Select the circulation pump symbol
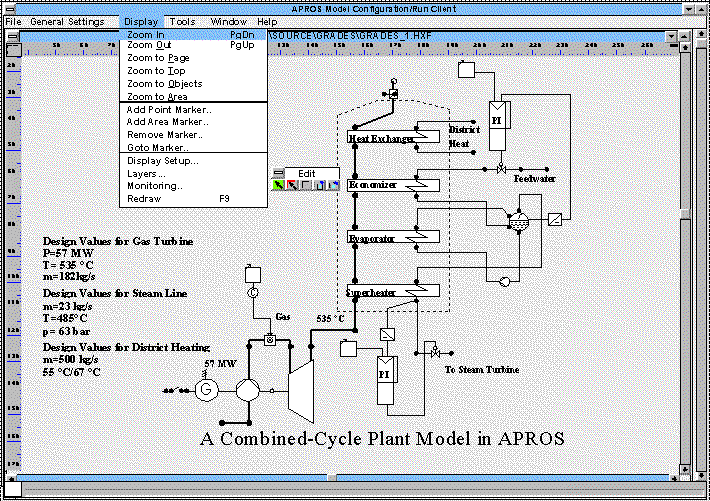Viewport: 710px width, 501px height. 504,281
